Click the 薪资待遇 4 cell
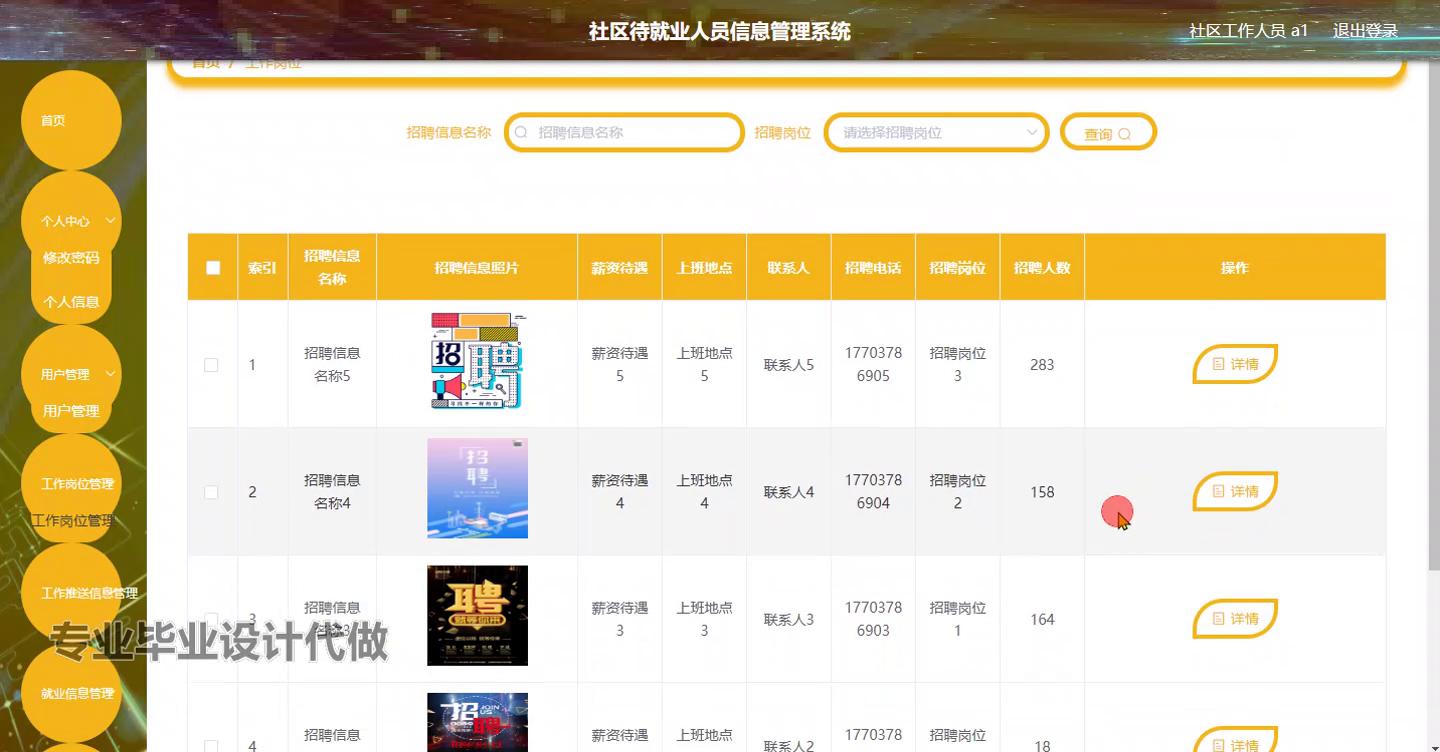This screenshot has height=752, width=1440. click(x=619, y=491)
